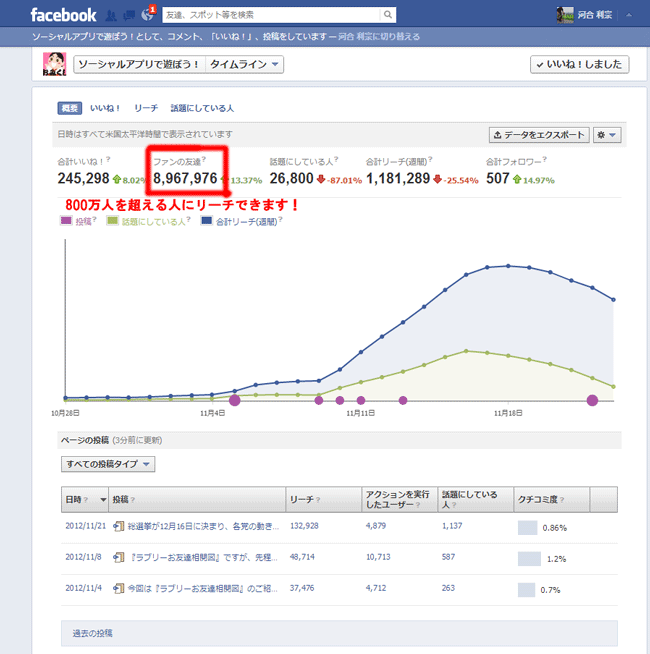
Task: Click the large purple post marker at chart end
Action: (x=592, y=400)
